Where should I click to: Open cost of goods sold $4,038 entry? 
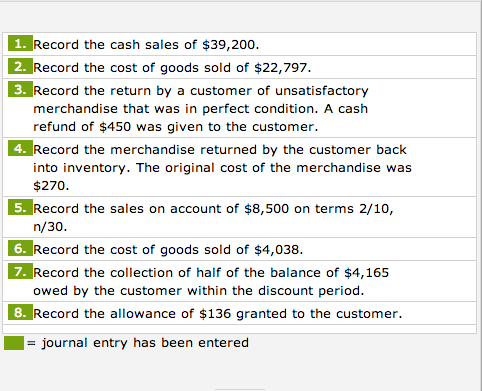[239, 249]
